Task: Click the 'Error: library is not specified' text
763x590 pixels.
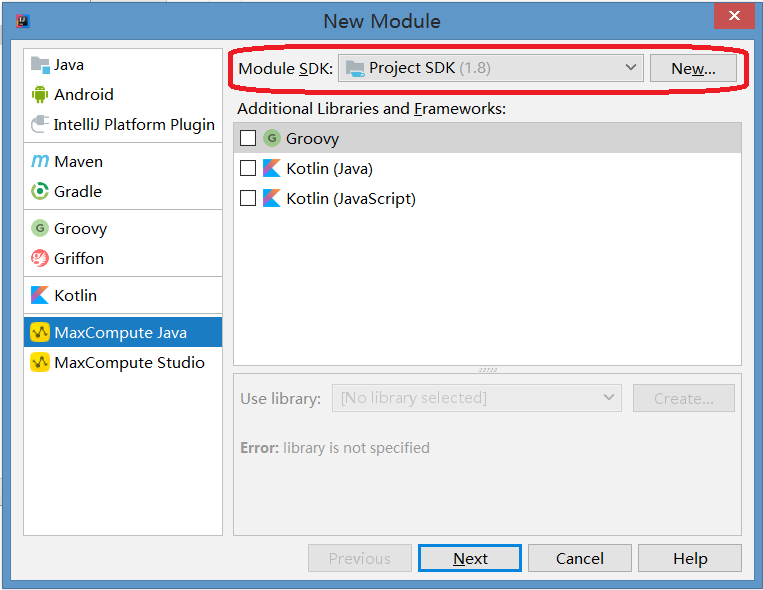Action: coord(335,447)
